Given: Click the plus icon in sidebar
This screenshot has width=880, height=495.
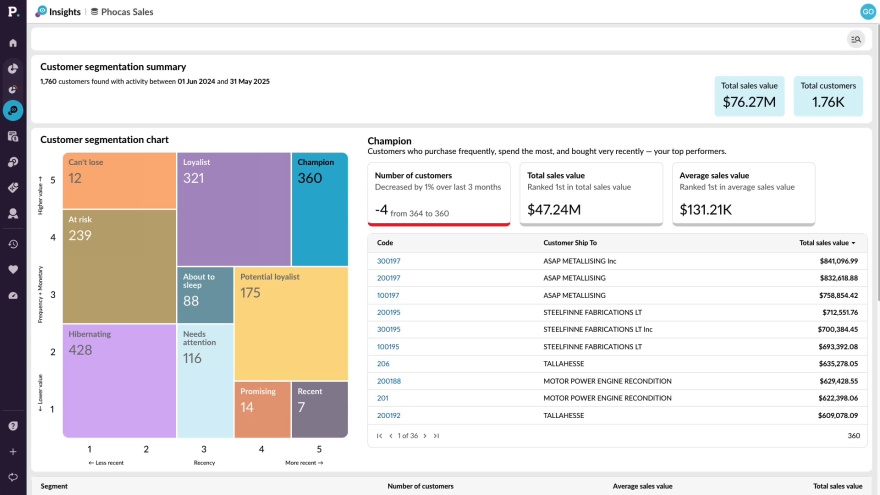Looking at the screenshot, I should coord(13,452).
